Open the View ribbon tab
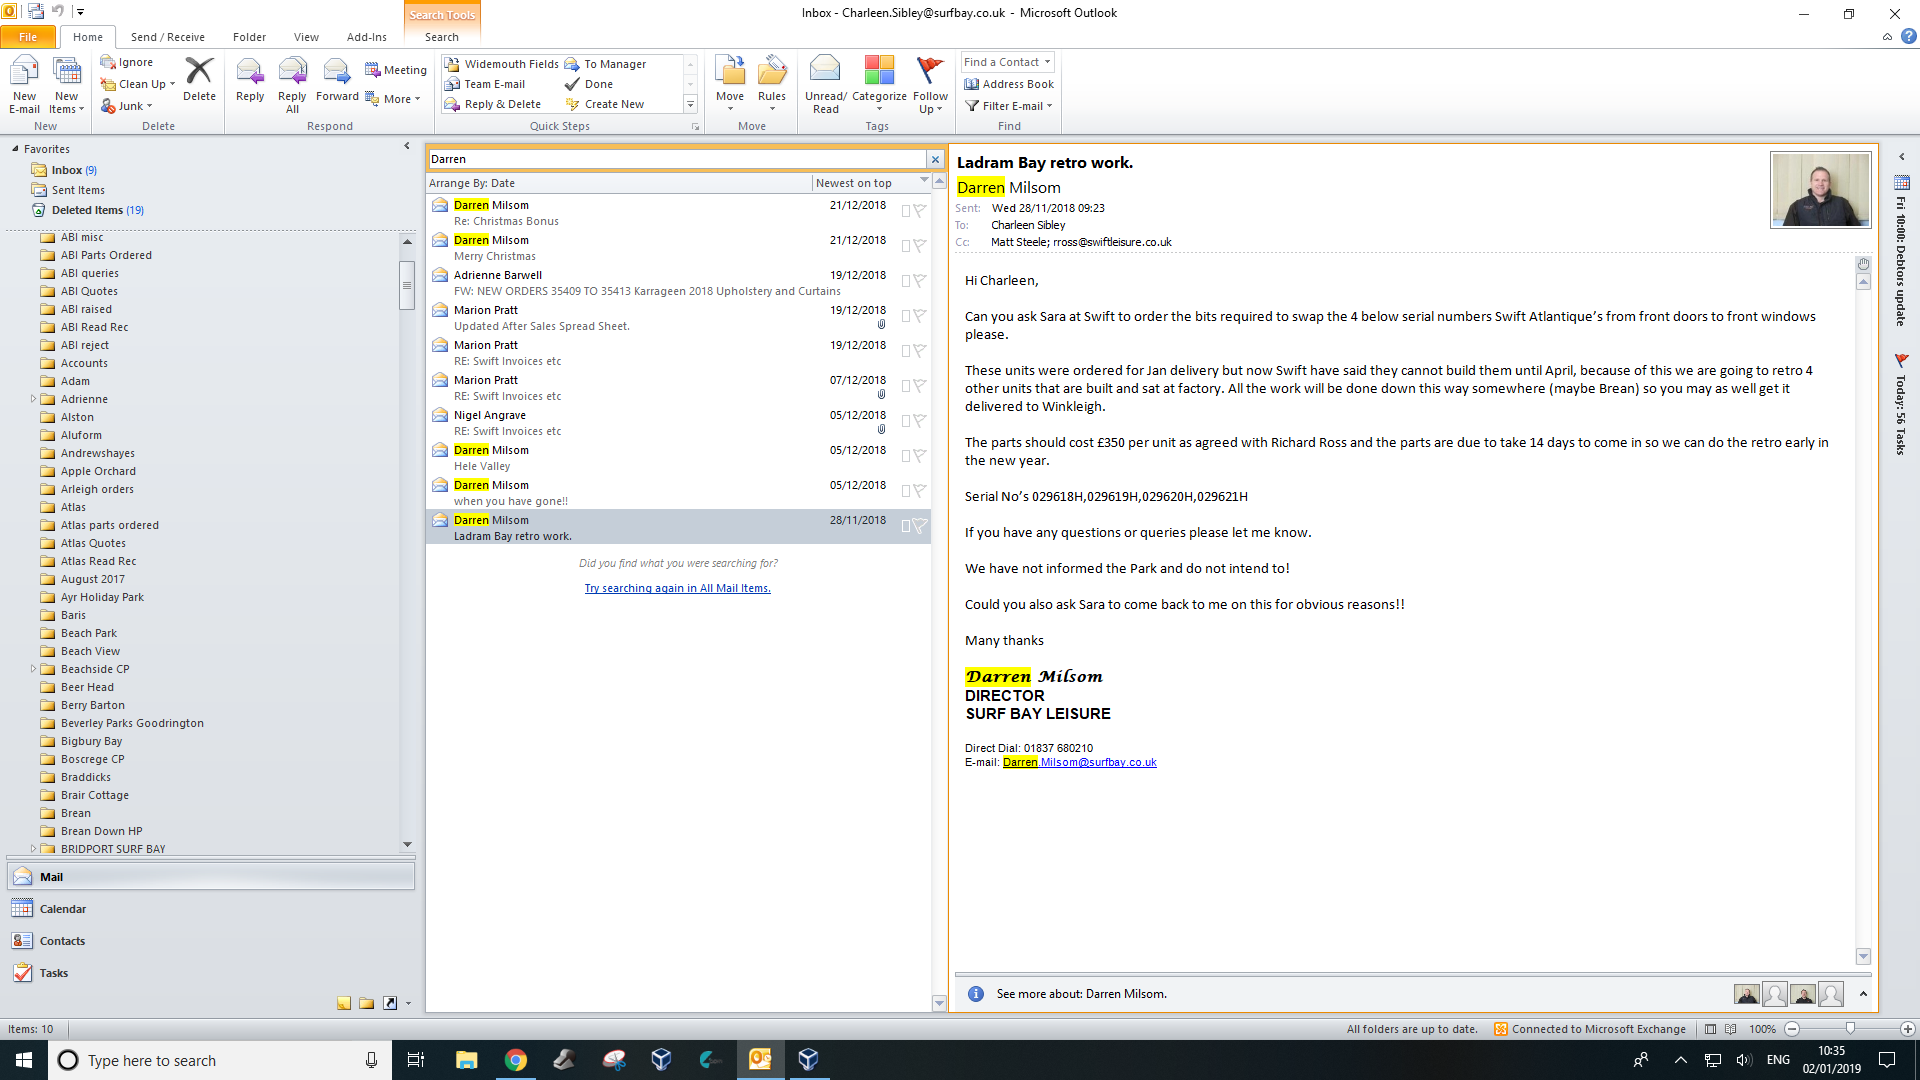The width and height of the screenshot is (1920, 1080). coord(306,37)
